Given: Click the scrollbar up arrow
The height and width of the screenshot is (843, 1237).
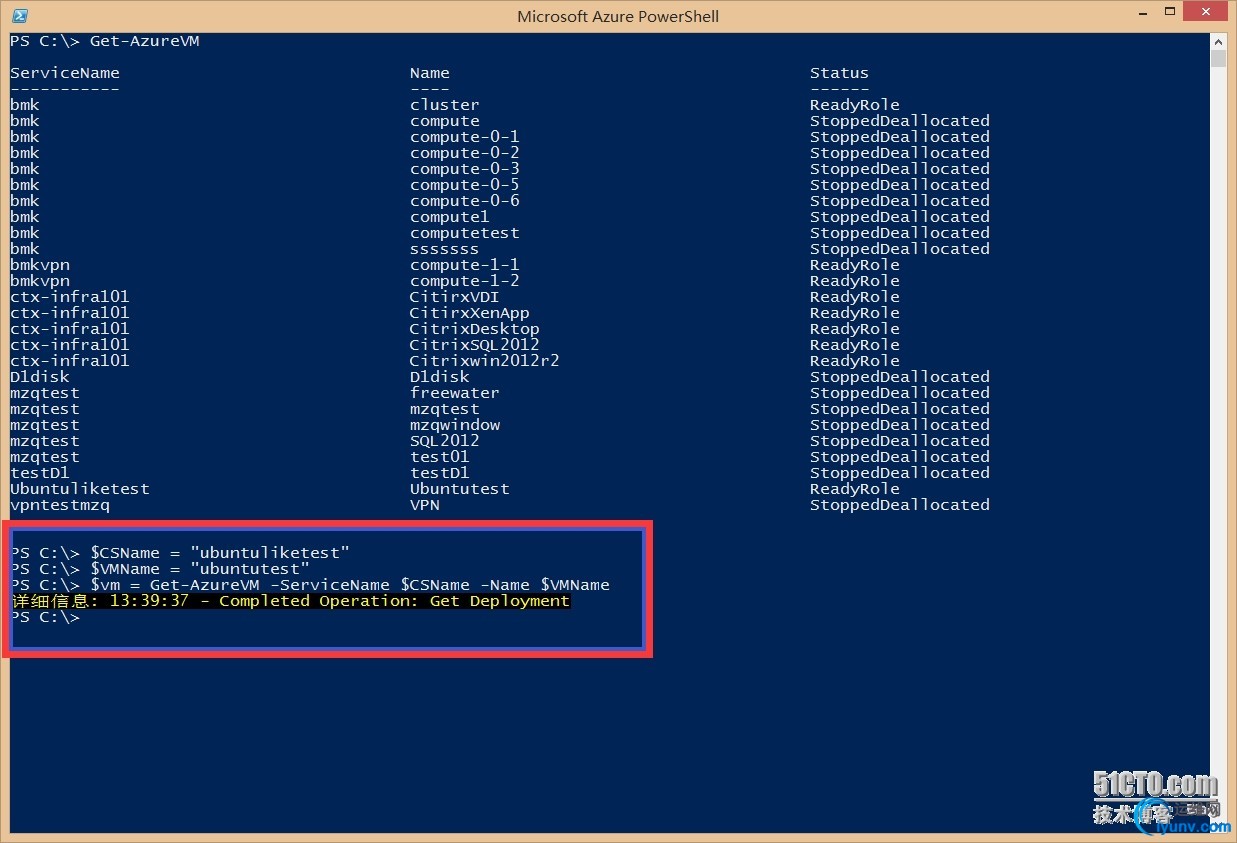Looking at the screenshot, I should [x=1218, y=40].
